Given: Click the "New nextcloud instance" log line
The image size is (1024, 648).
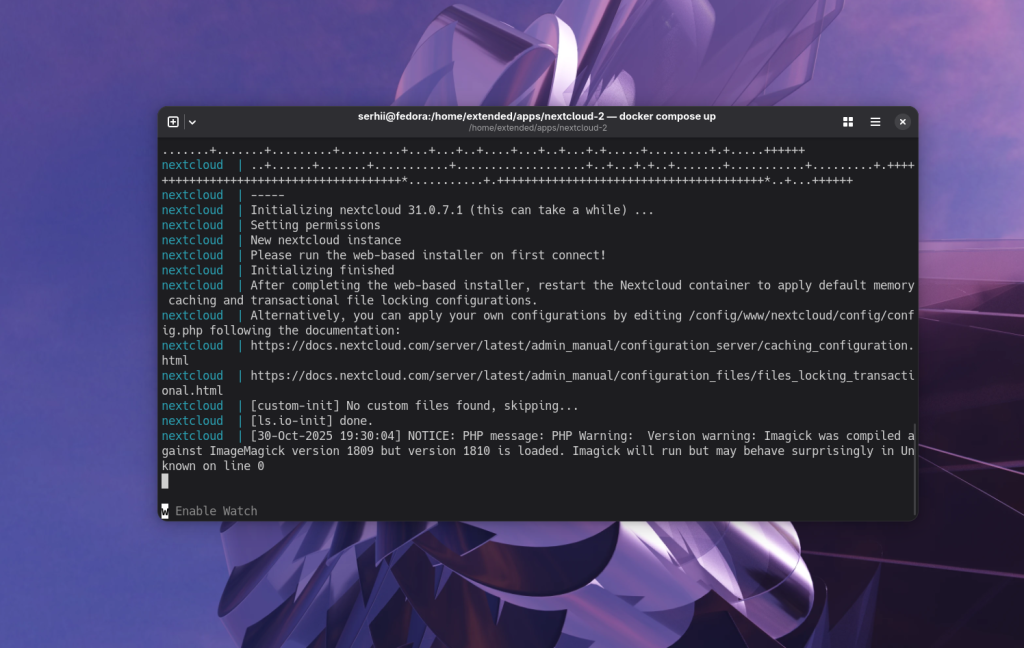Looking at the screenshot, I should 325,240.
